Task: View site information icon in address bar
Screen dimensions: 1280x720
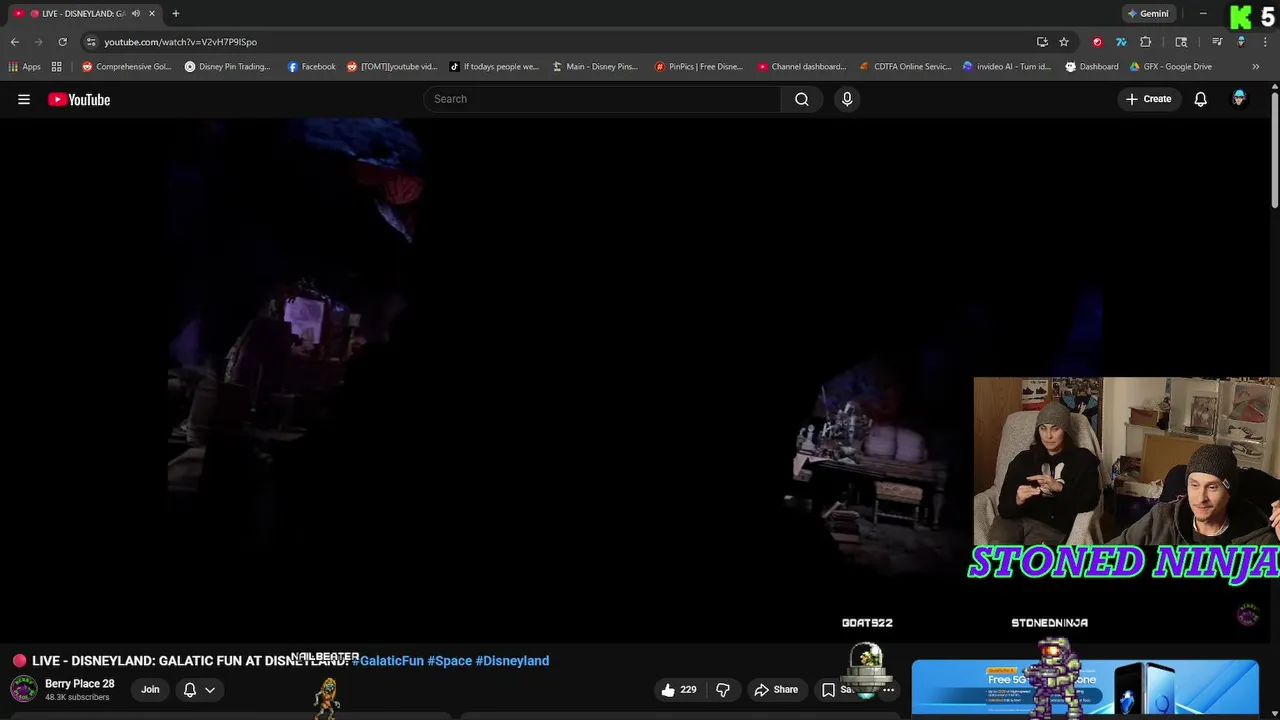Action: [x=91, y=42]
